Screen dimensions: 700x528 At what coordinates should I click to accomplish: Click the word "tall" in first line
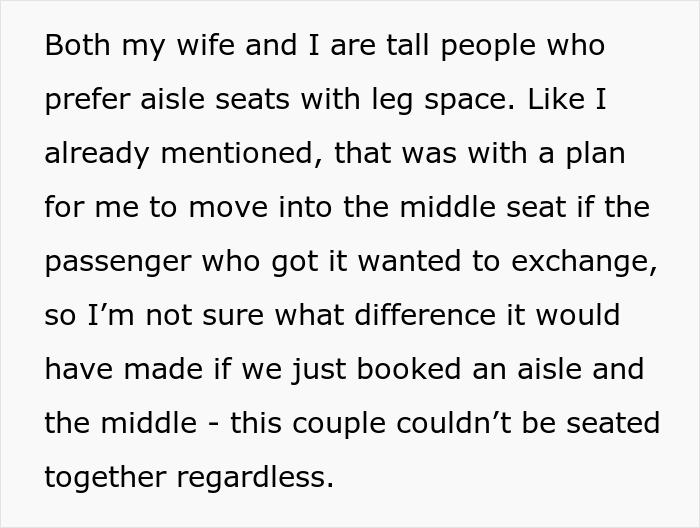pyautogui.click(x=408, y=45)
